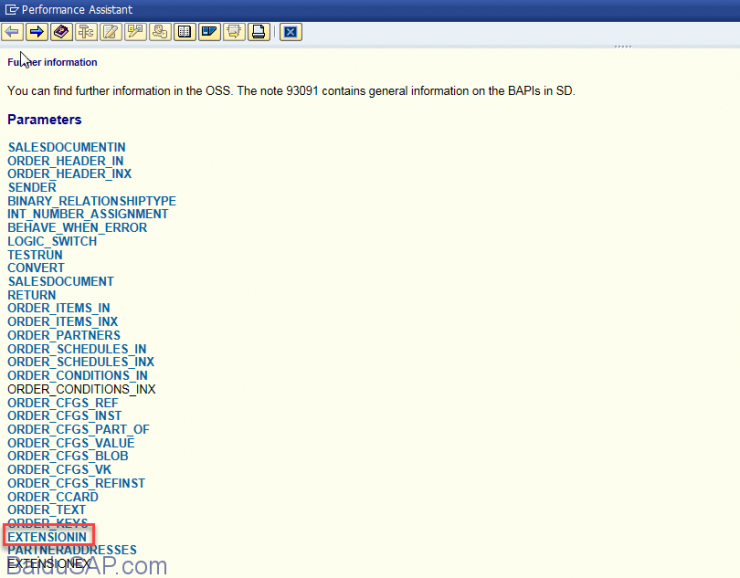
Task: Open the PARTNERADDRESSES parameter link
Action: [72, 550]
